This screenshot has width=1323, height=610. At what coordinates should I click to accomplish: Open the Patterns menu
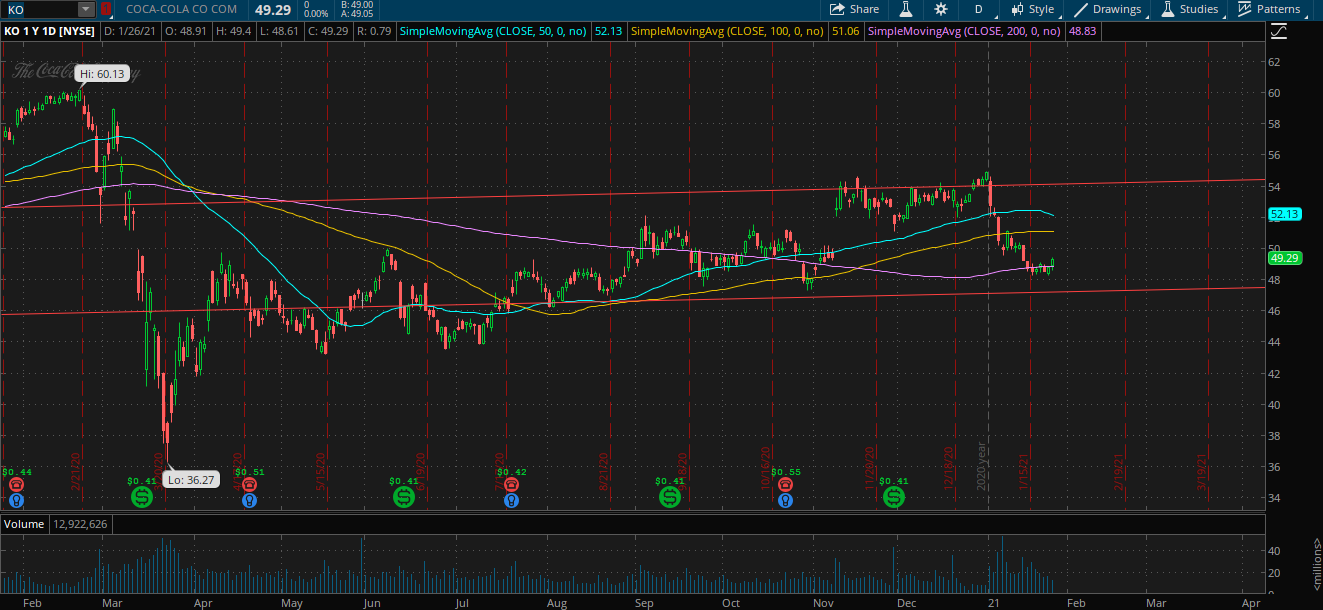click(1269, 9)
